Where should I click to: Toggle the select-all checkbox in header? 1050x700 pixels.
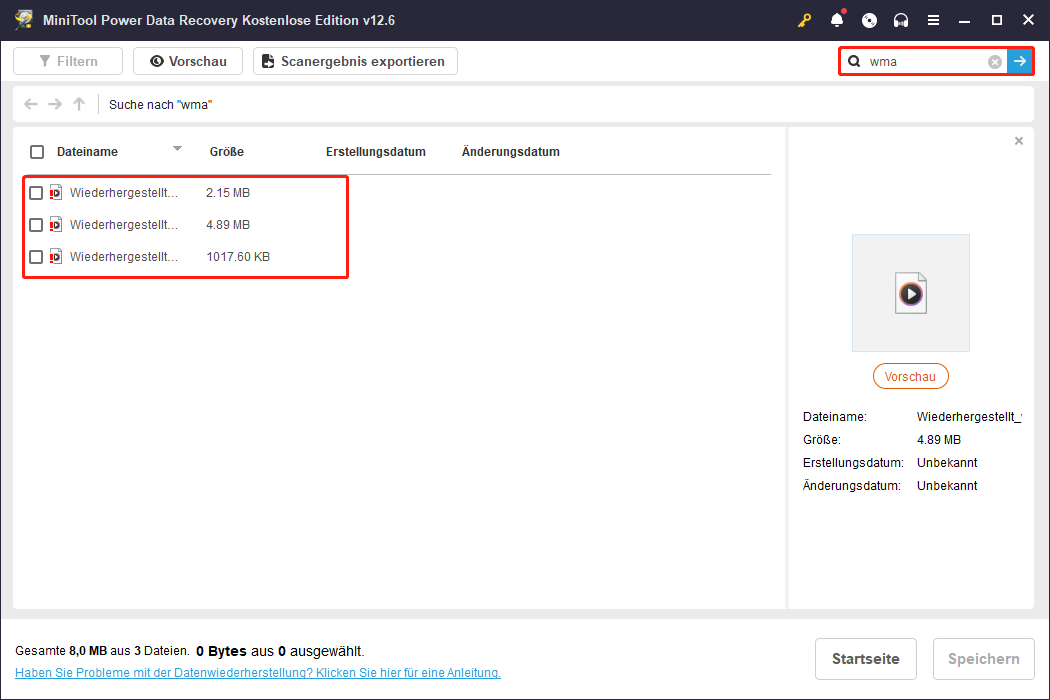(37, 152)
